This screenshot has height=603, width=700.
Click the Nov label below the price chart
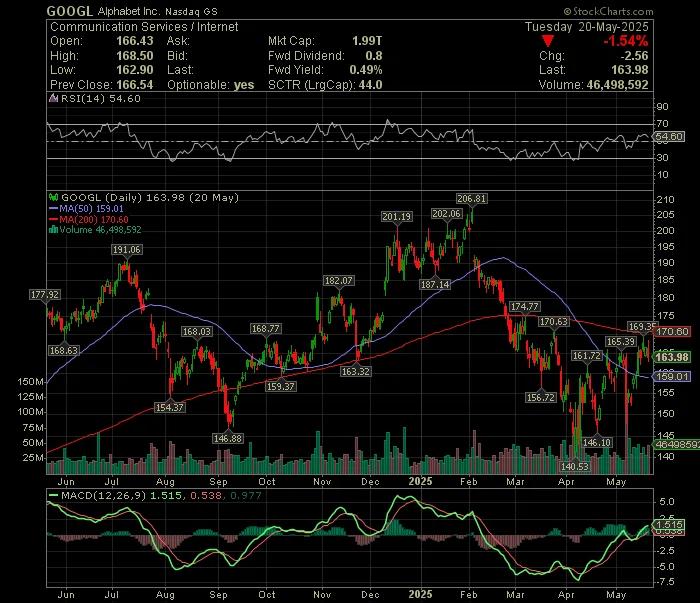pyautogui.click(x=322, y=482)
